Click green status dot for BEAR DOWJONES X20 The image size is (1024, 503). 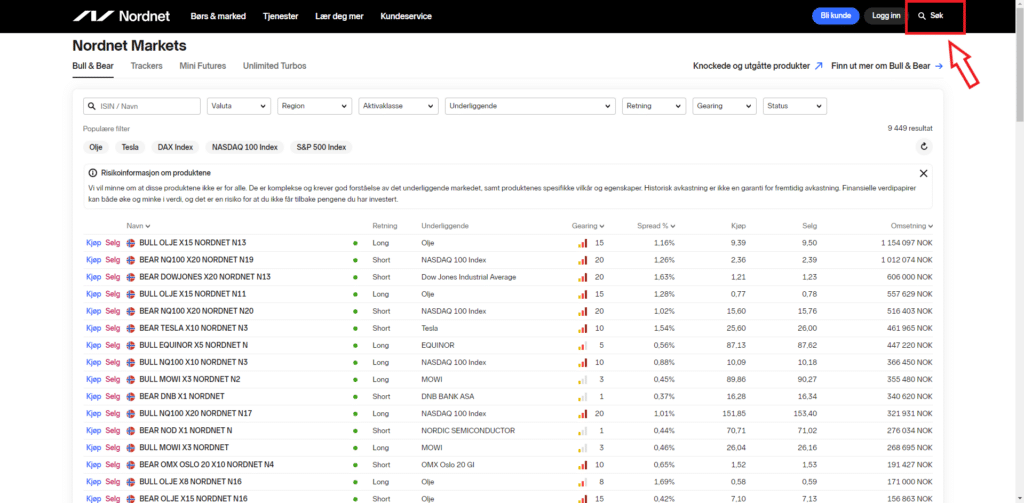pyautogui.click(x=355, y=277)
